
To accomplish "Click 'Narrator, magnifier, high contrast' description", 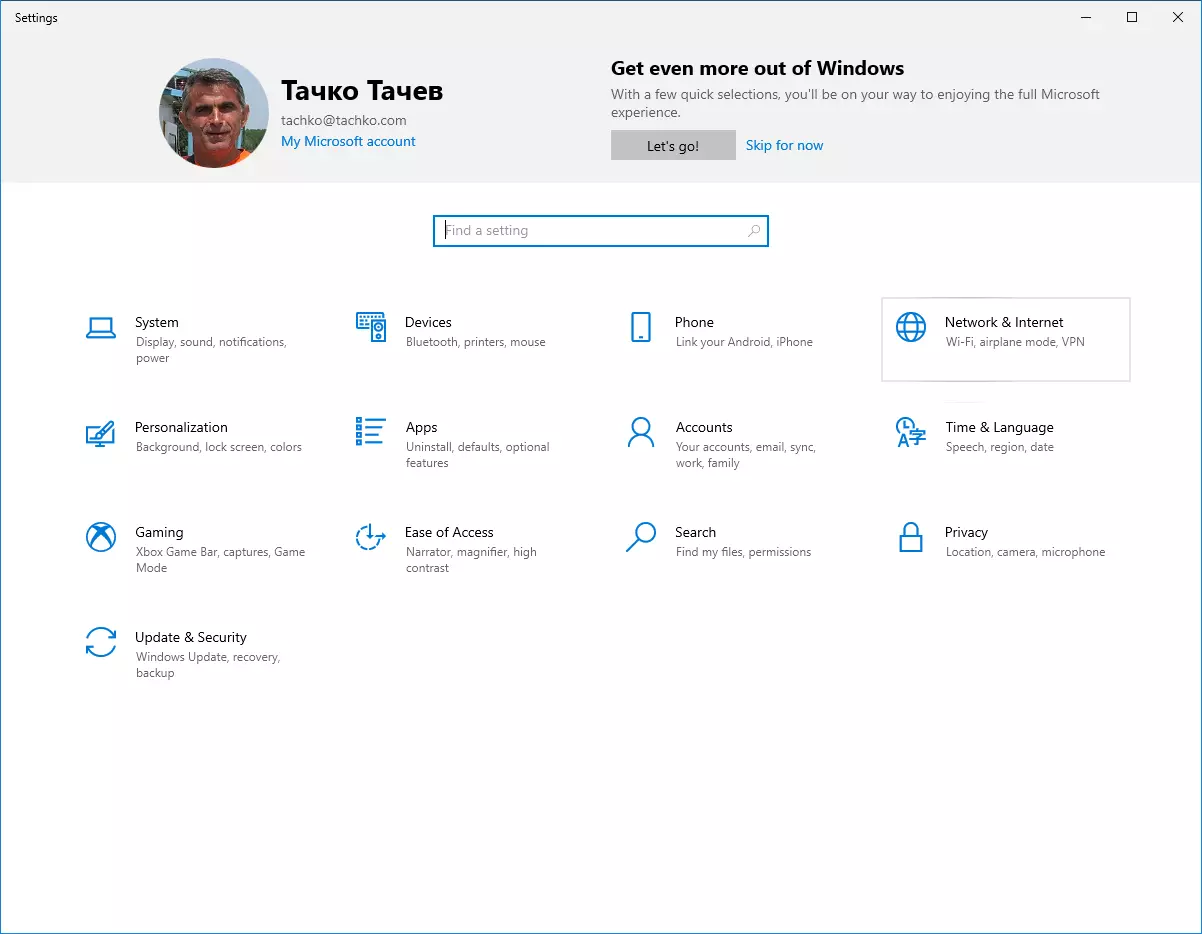I will coord(471,560).
